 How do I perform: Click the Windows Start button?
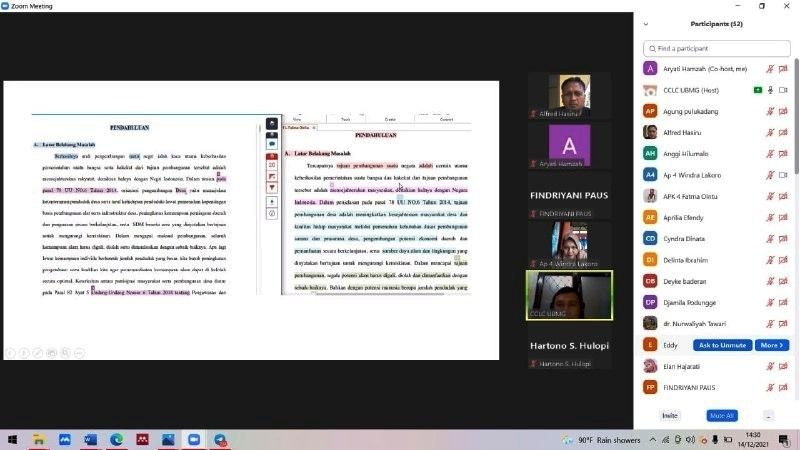point(13,439)
